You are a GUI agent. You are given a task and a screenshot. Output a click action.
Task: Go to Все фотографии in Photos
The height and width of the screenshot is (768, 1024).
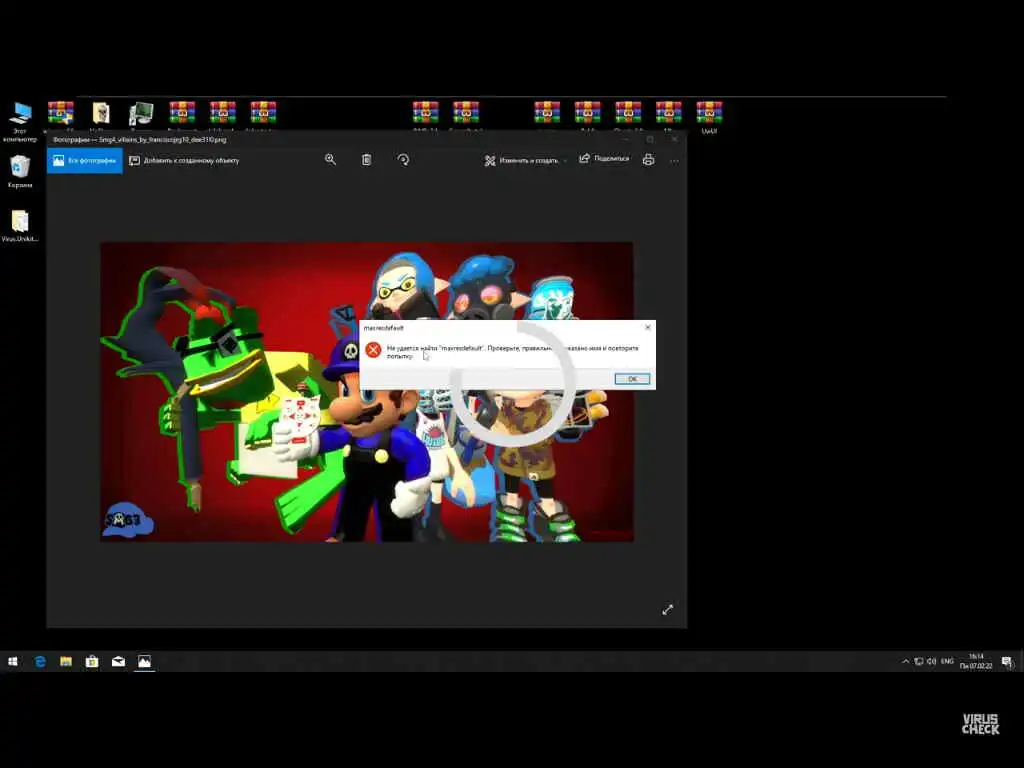(x=84, y=161)
